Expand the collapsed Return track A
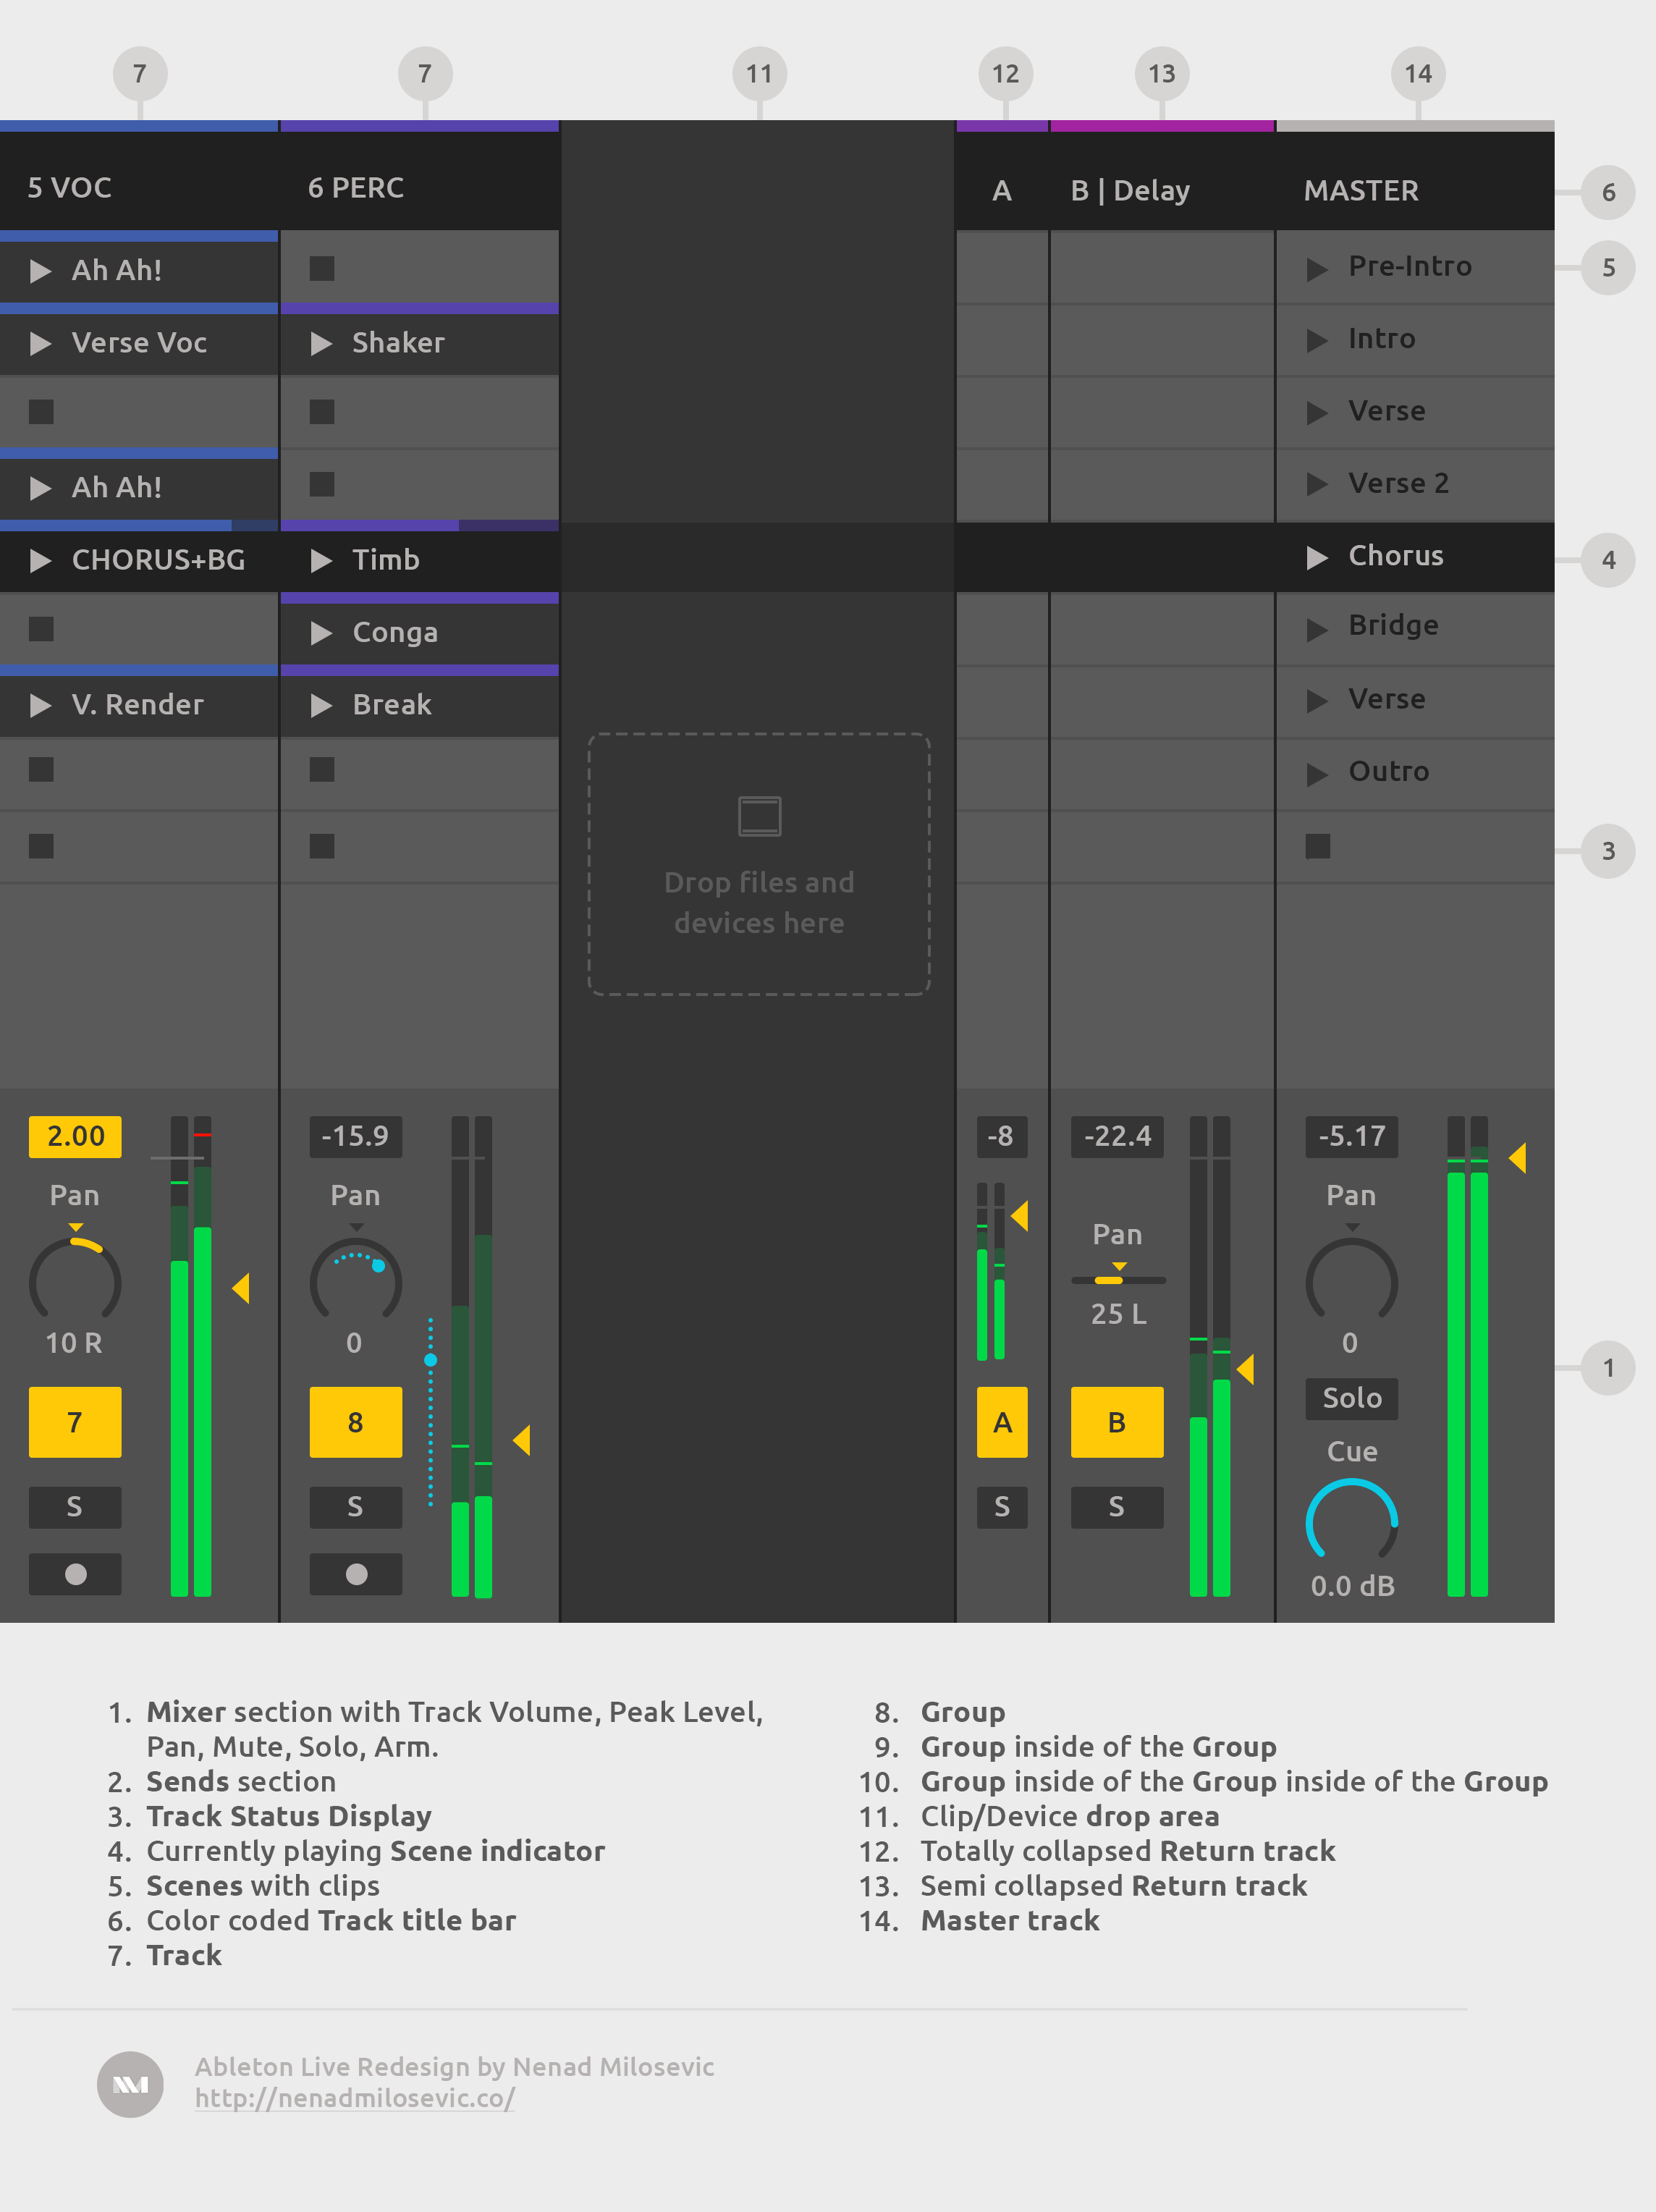Screen dimensions: 1656x2212 [x=1001, y=190]
